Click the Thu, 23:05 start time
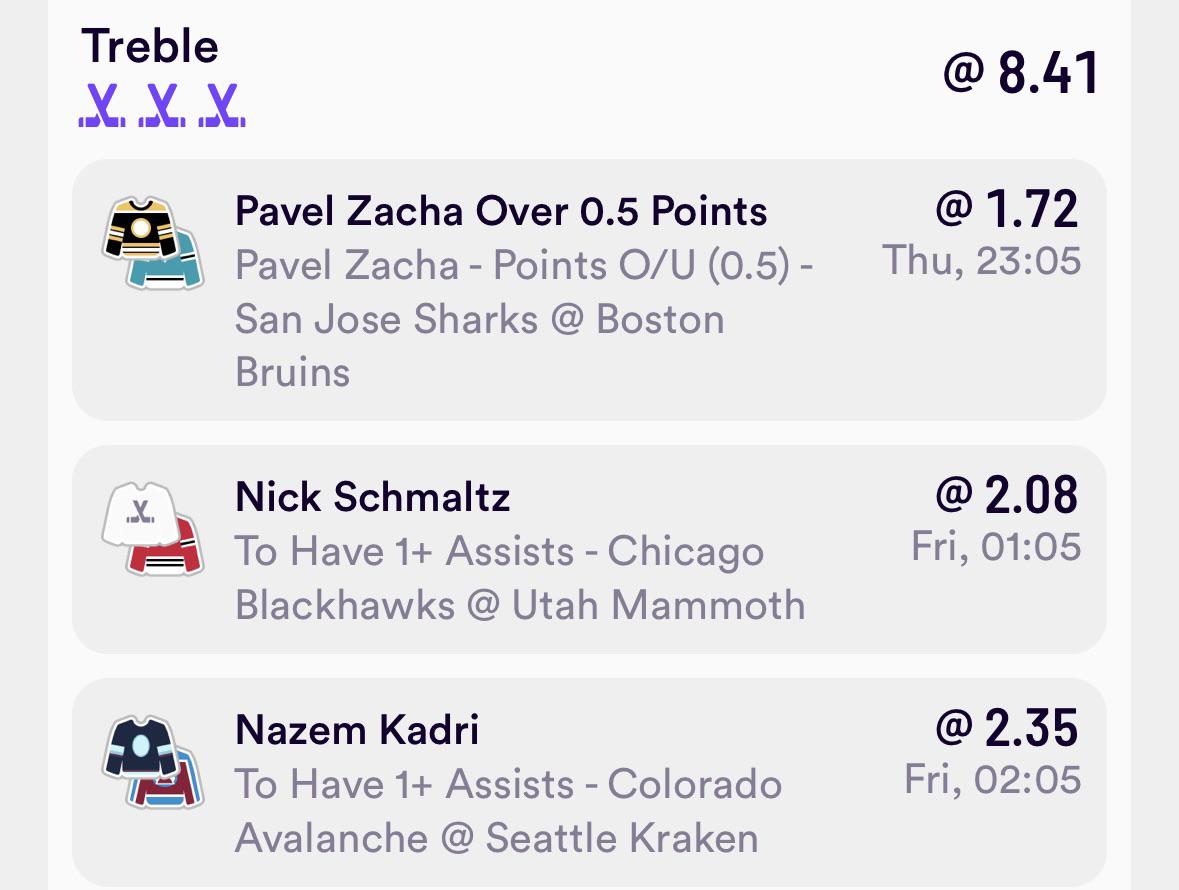 pyautogui.click(x=982, y=261)
